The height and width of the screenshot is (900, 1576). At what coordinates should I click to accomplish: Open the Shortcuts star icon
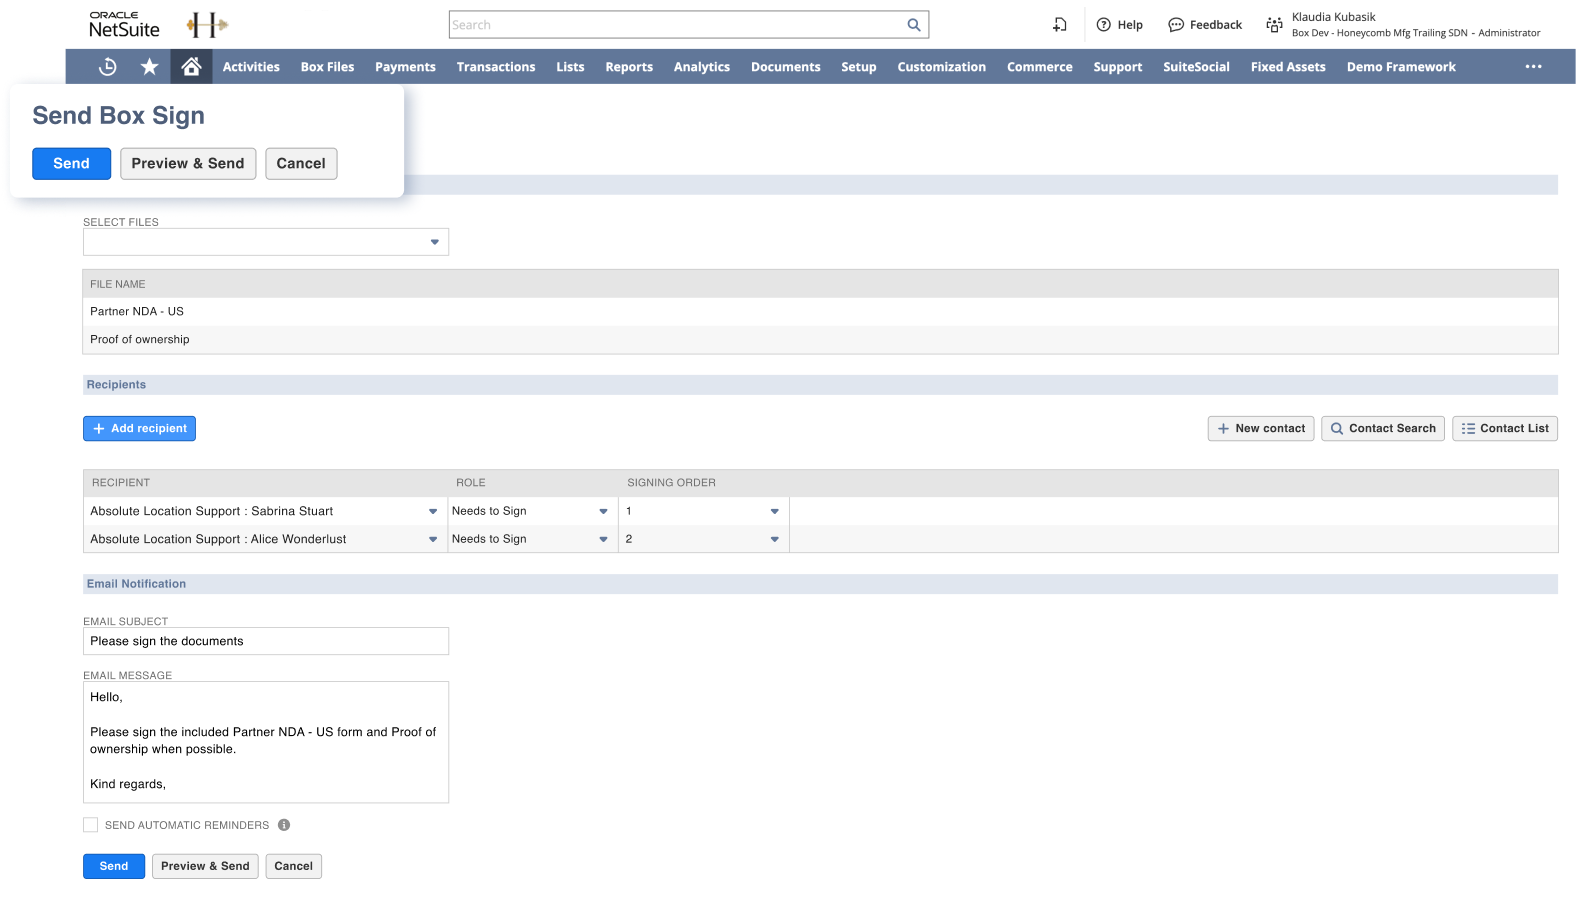(x=149, y=67)
